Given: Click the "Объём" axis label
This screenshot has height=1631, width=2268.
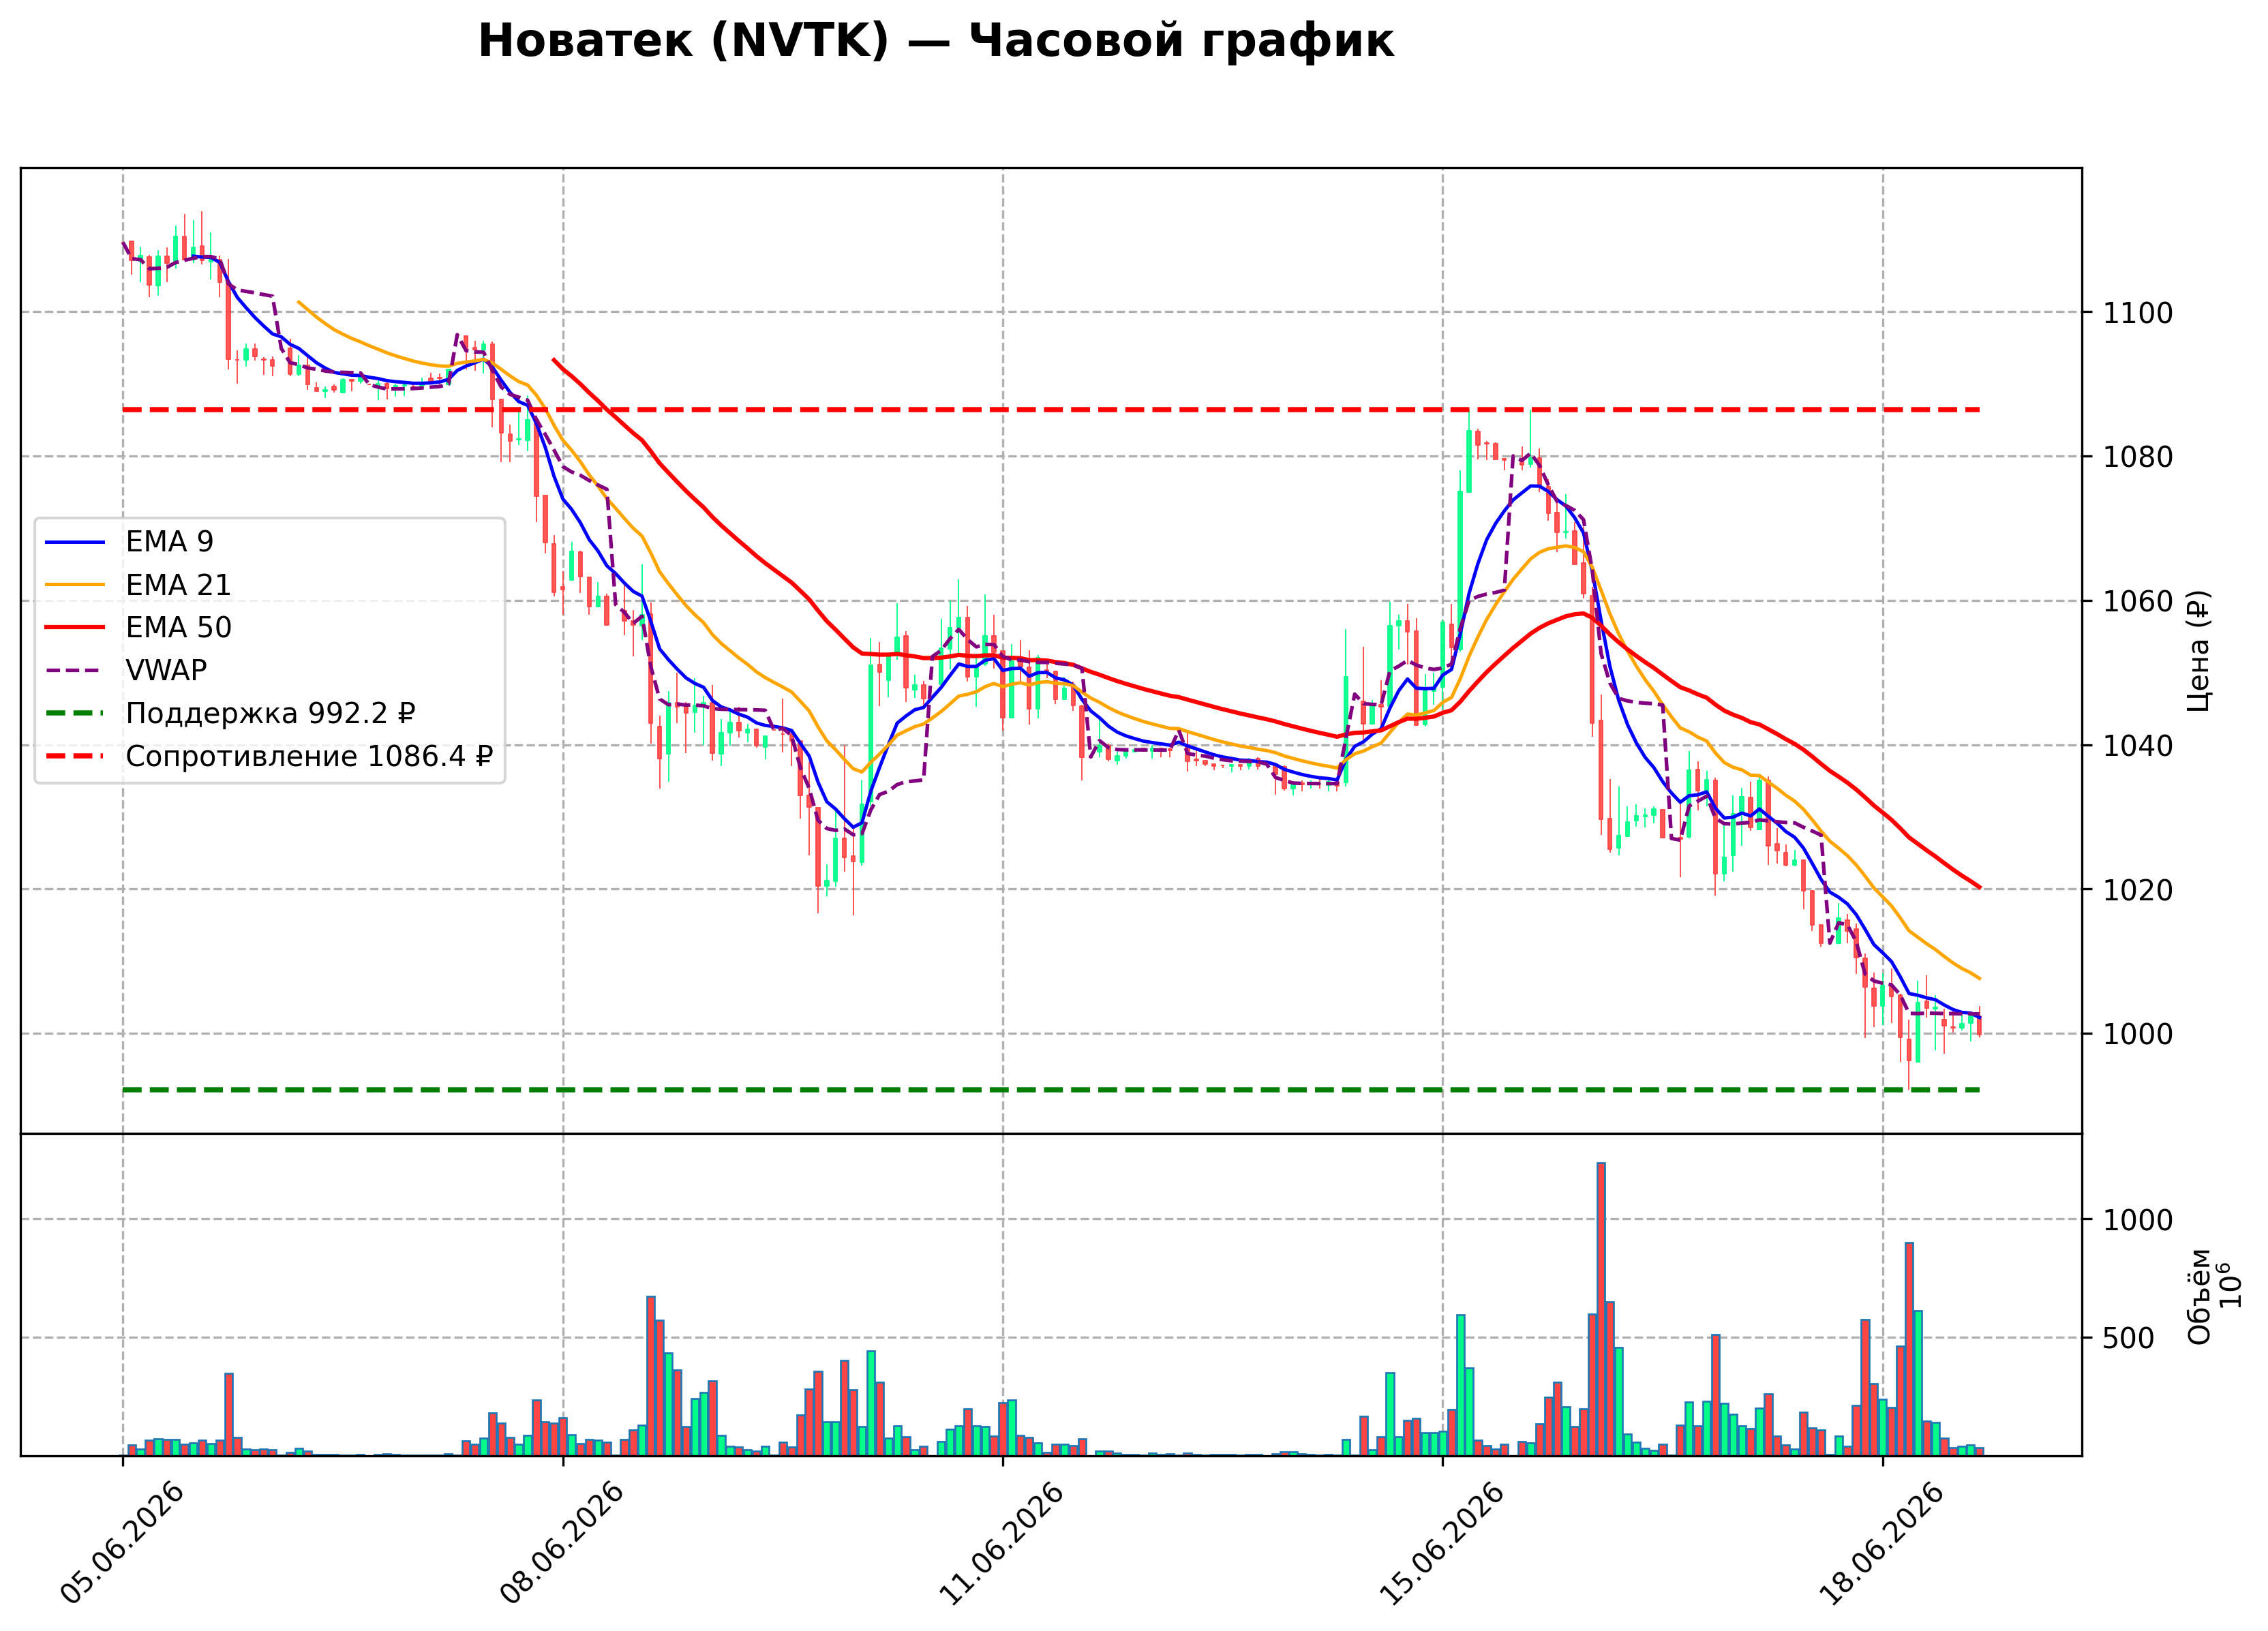Looking at the screenshot, I should coord(2199,1296).
